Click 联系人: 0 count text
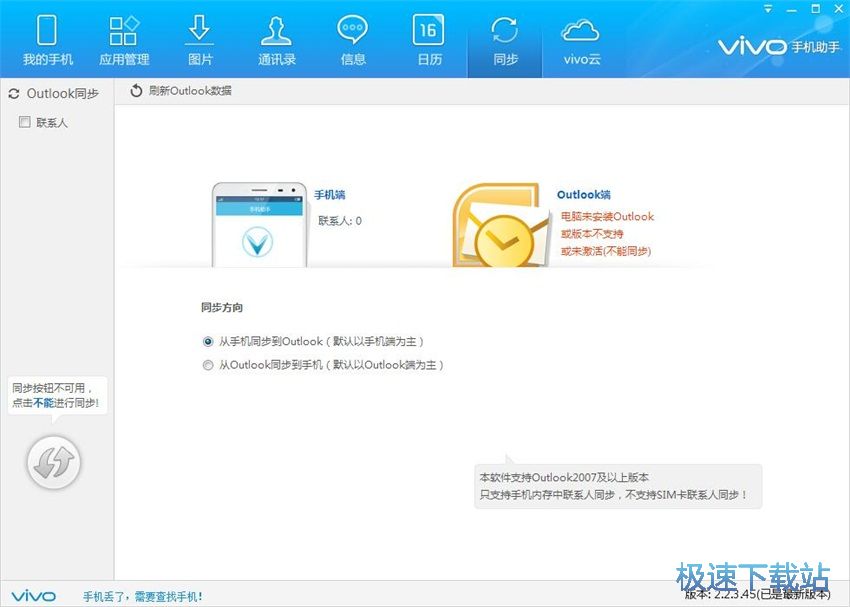Screen dimensions: 850x607 (340, 221)
